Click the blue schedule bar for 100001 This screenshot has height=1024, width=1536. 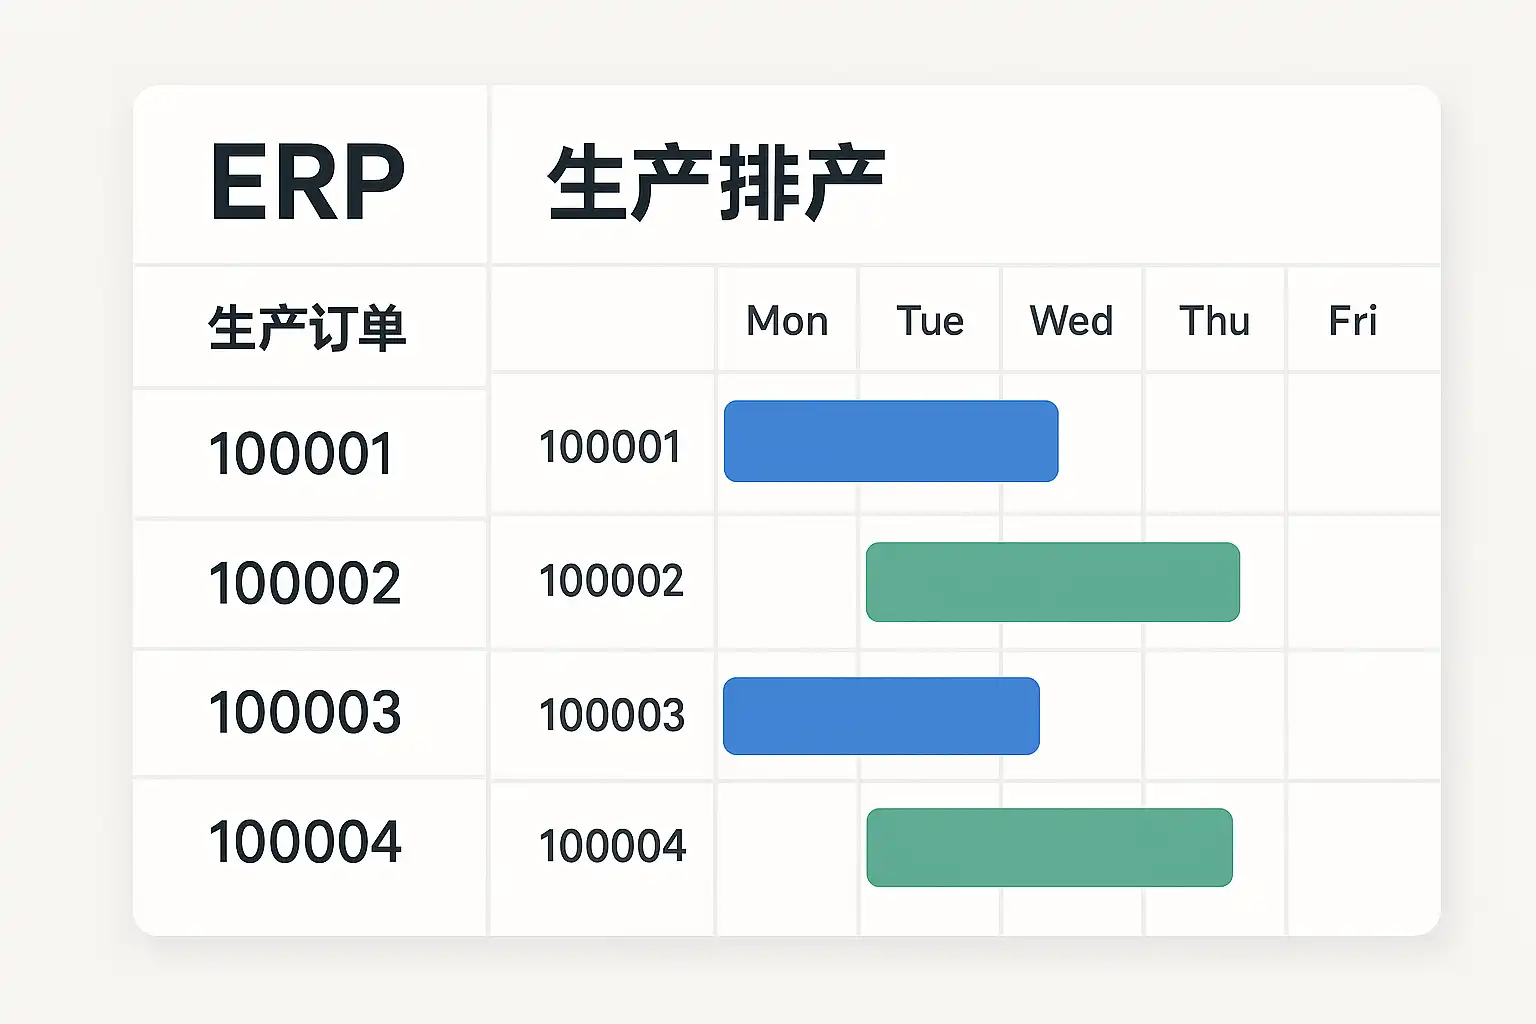pos(890,441)
